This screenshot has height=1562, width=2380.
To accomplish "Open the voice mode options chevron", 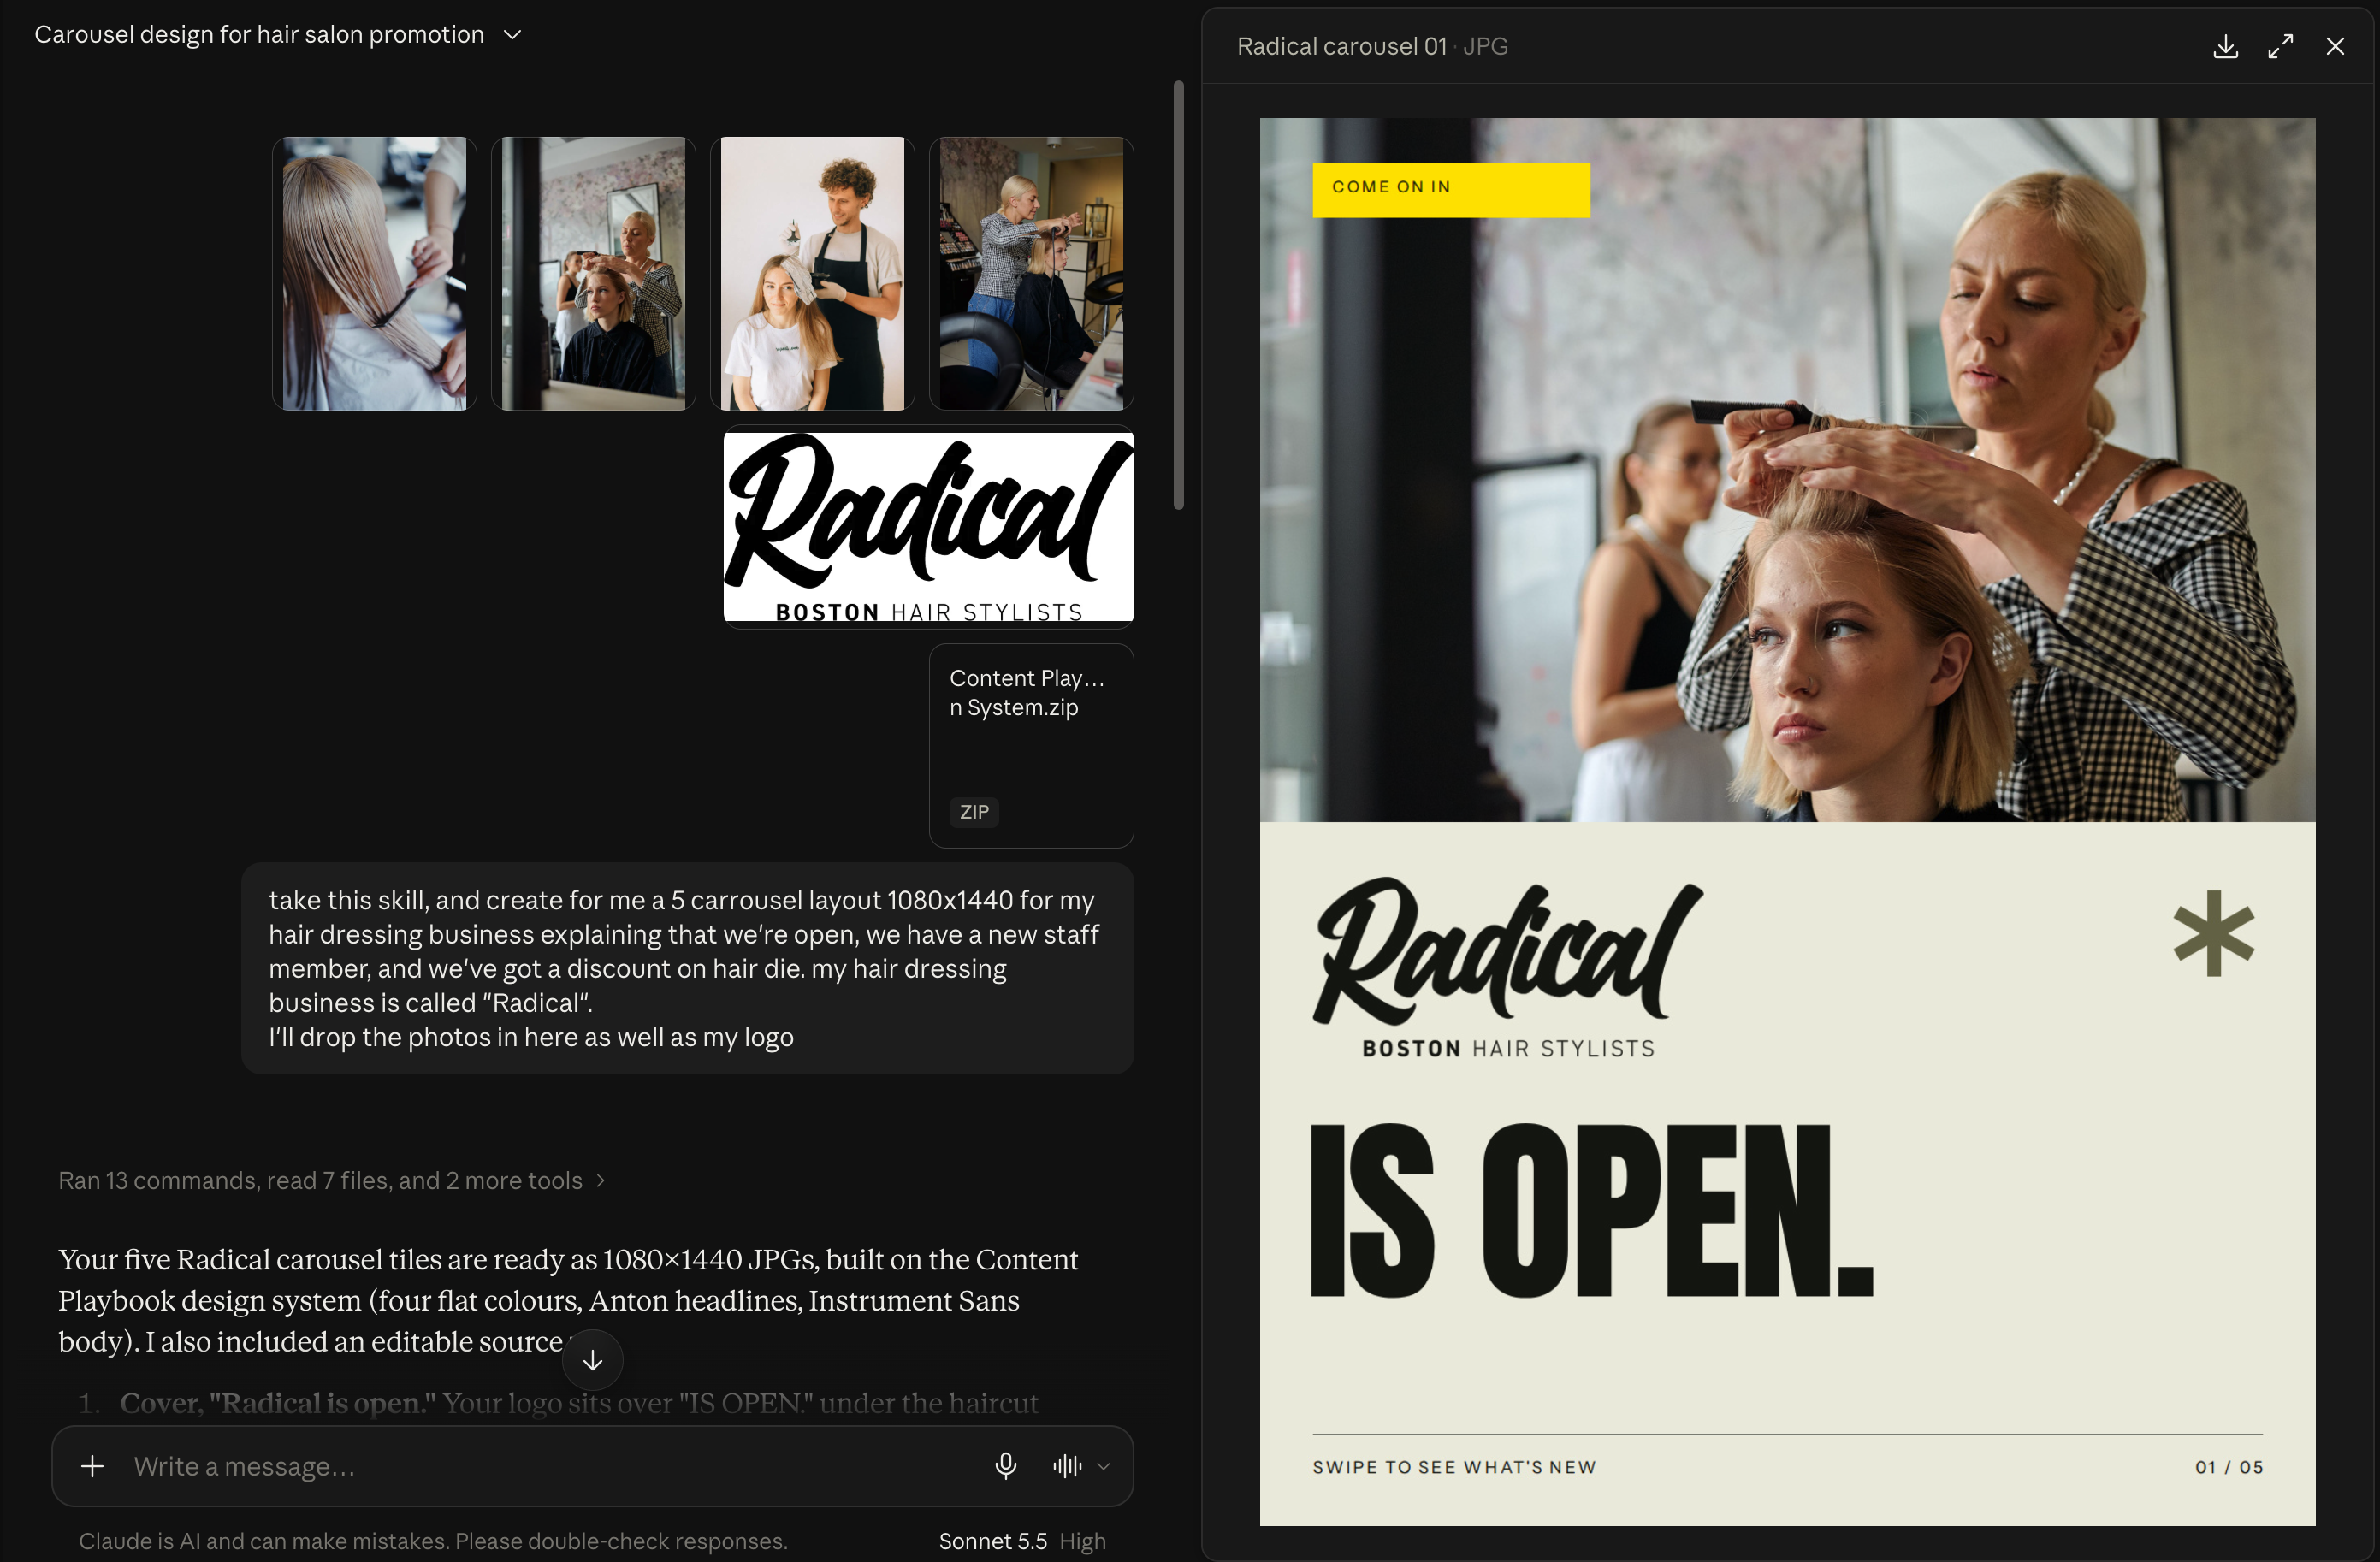I will [x=1104, y=1467].
